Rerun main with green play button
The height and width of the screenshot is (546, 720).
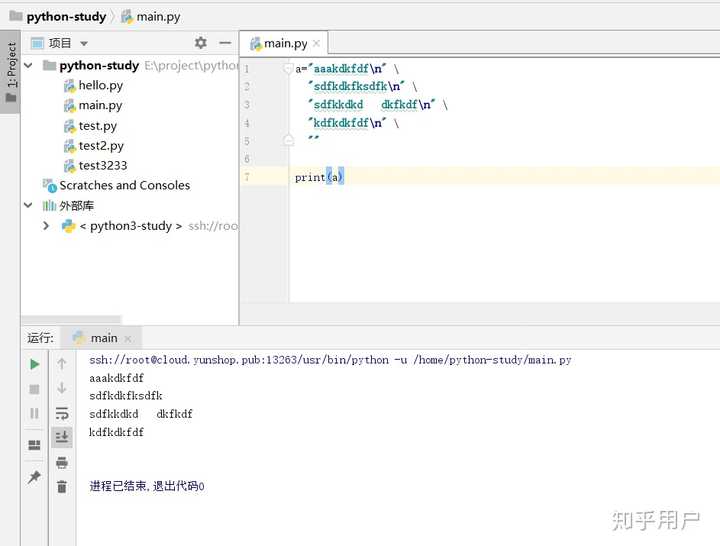34,364
